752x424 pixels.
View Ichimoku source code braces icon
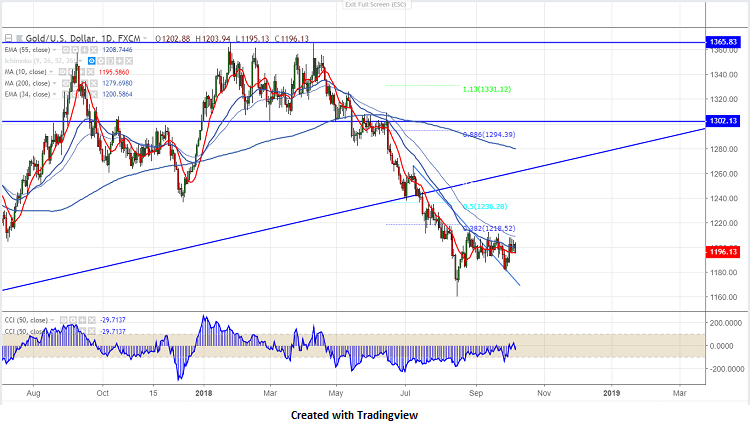[x=110, y=61]
